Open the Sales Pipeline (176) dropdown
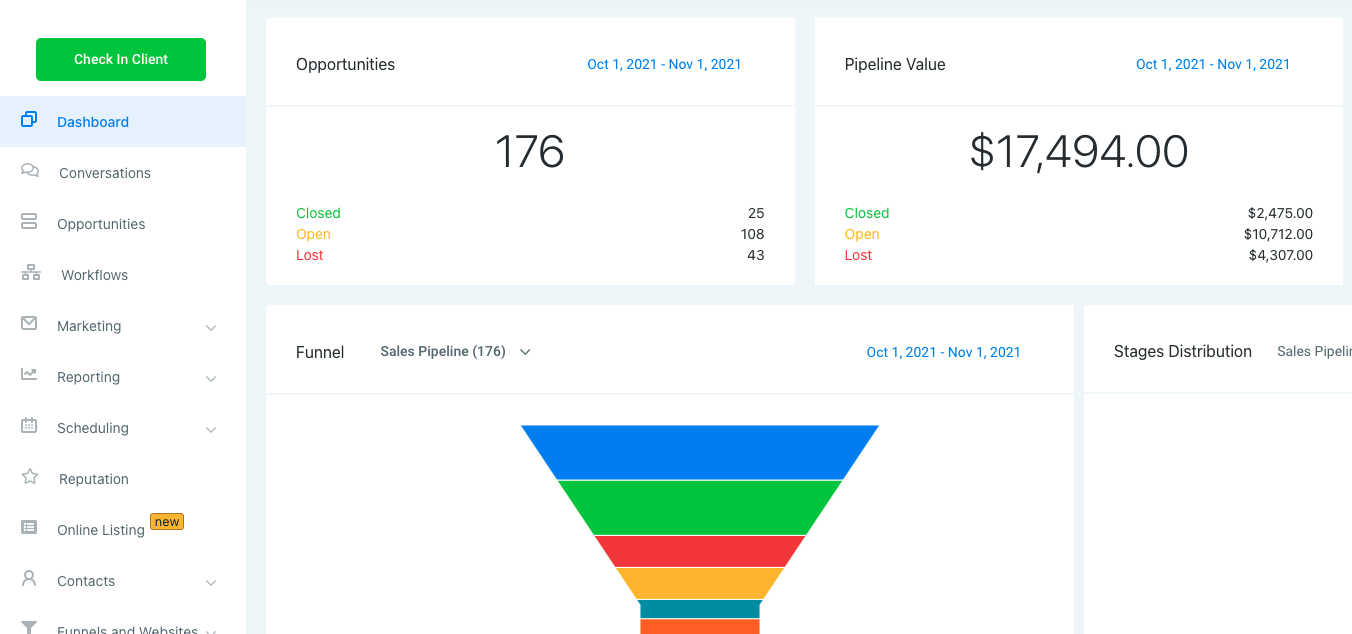Screen dimensions: 1352x634 pos(456,352)
